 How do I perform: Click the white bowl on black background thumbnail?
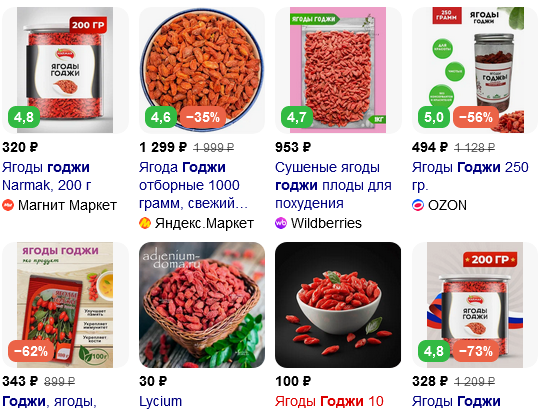tap(338, 305)
